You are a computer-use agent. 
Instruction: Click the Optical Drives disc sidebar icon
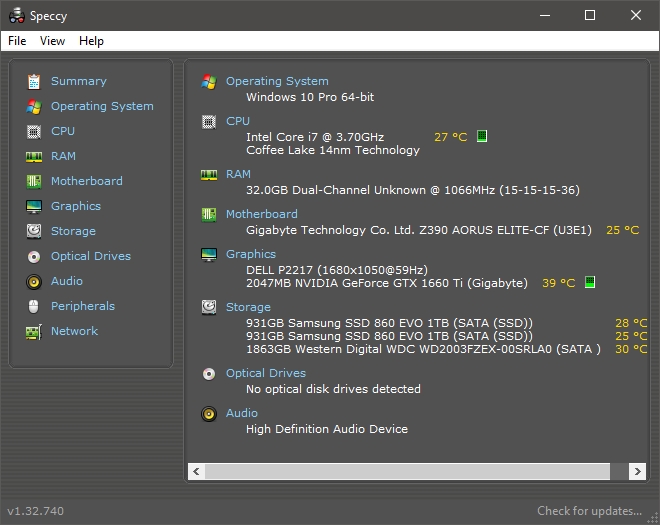coord(34,256)
